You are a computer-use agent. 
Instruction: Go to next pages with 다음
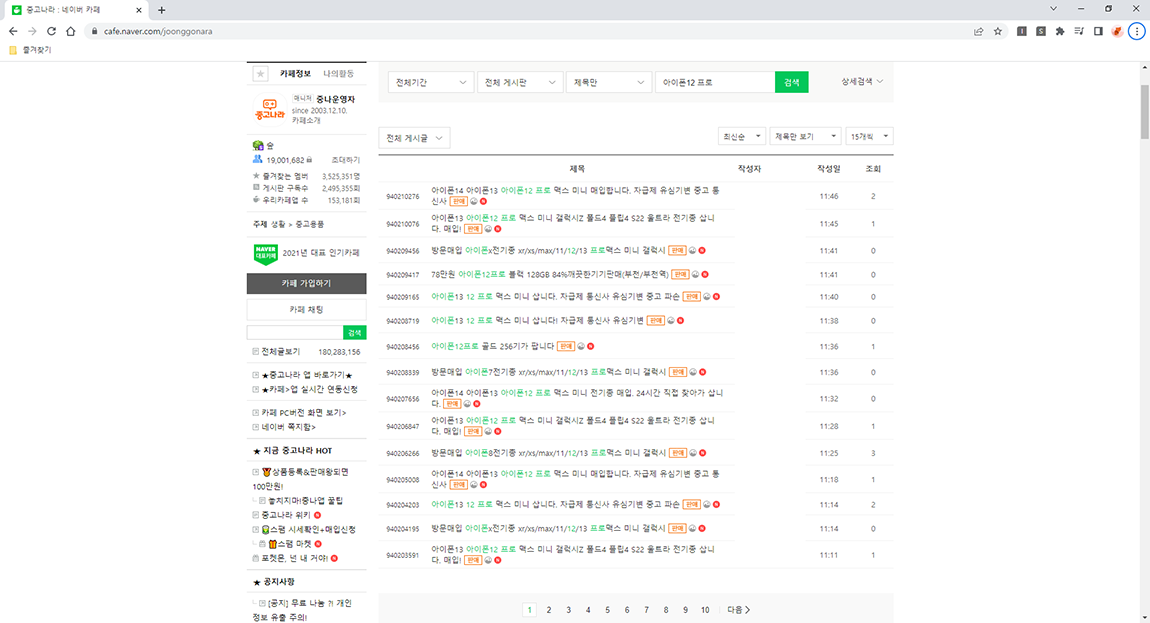tap(739, 610)
